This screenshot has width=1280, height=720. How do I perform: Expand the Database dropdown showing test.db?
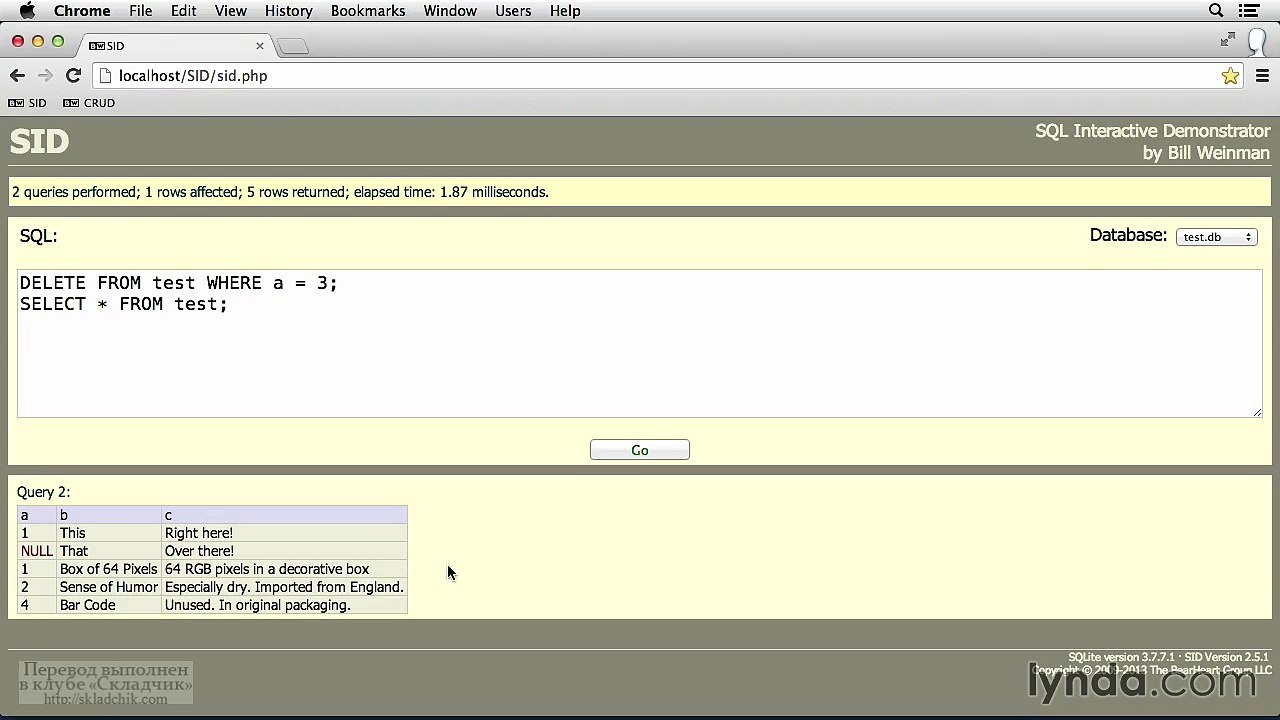[1216, 237]
